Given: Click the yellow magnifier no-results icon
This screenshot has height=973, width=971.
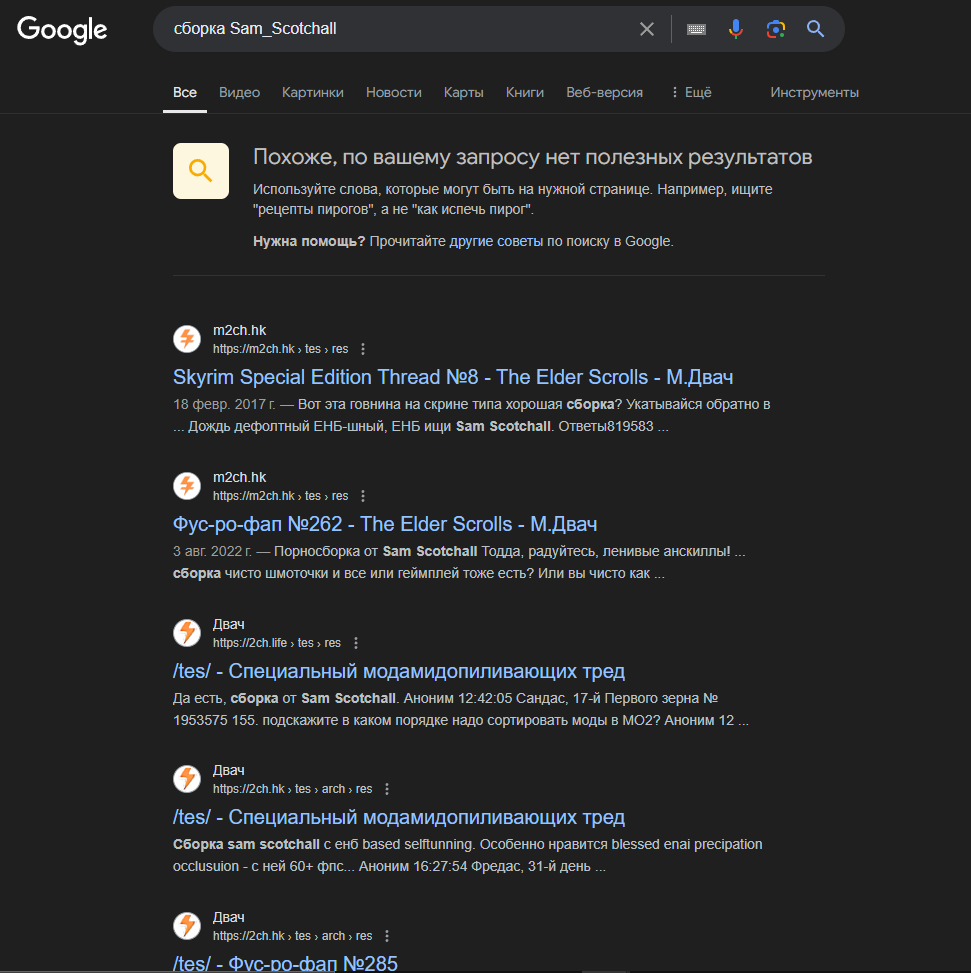Looking at the screenshot, I should pos(201,171).
